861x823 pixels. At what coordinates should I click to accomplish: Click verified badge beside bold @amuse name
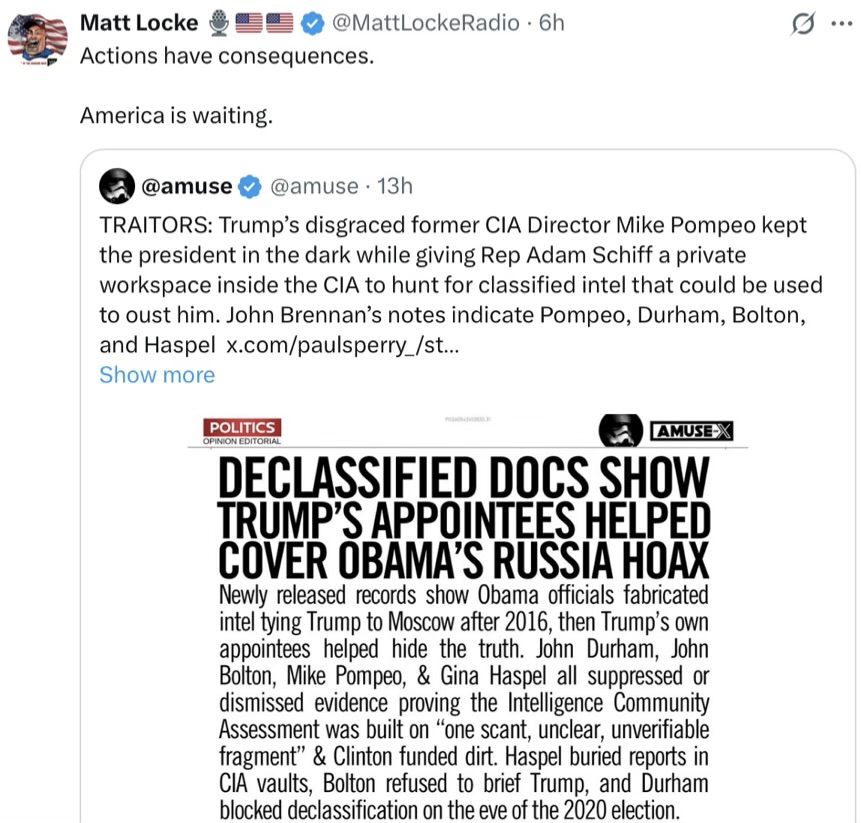[x=249, y=186]
